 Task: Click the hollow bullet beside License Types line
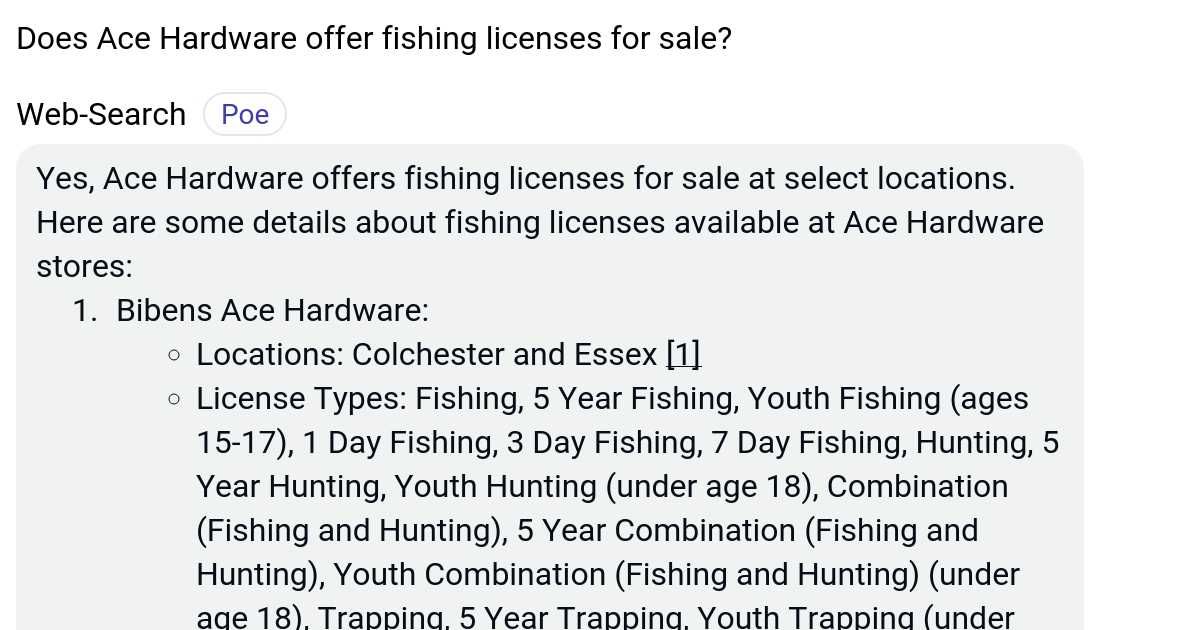[174, 398]
